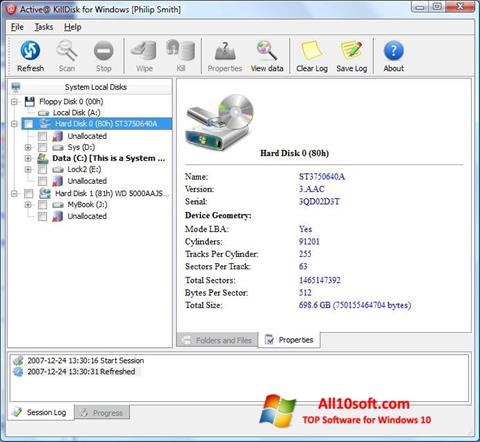Collapse the Hard Disk 1 tree node
Image resolution: width=480 pixels, height=442 pixels.
[x=14, y=193]
